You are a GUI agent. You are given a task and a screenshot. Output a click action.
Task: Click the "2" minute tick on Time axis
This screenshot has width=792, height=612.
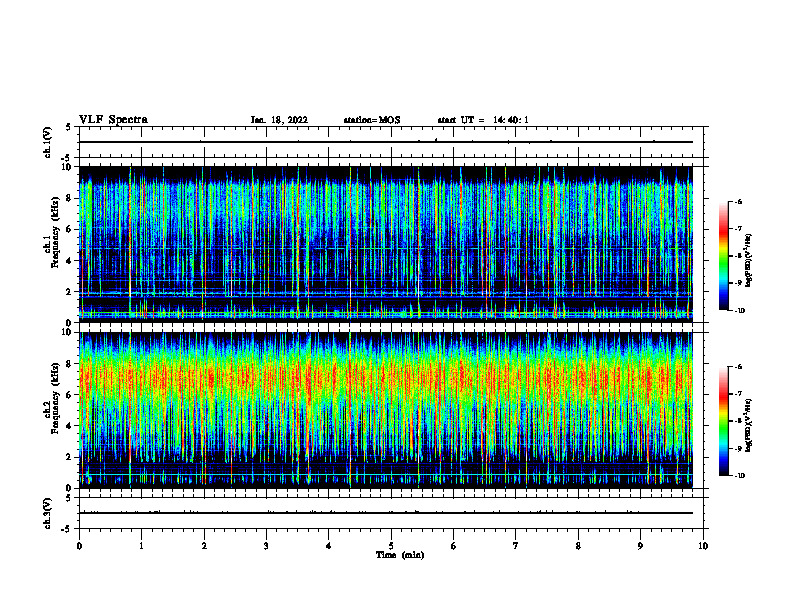(x=204, y=546)
